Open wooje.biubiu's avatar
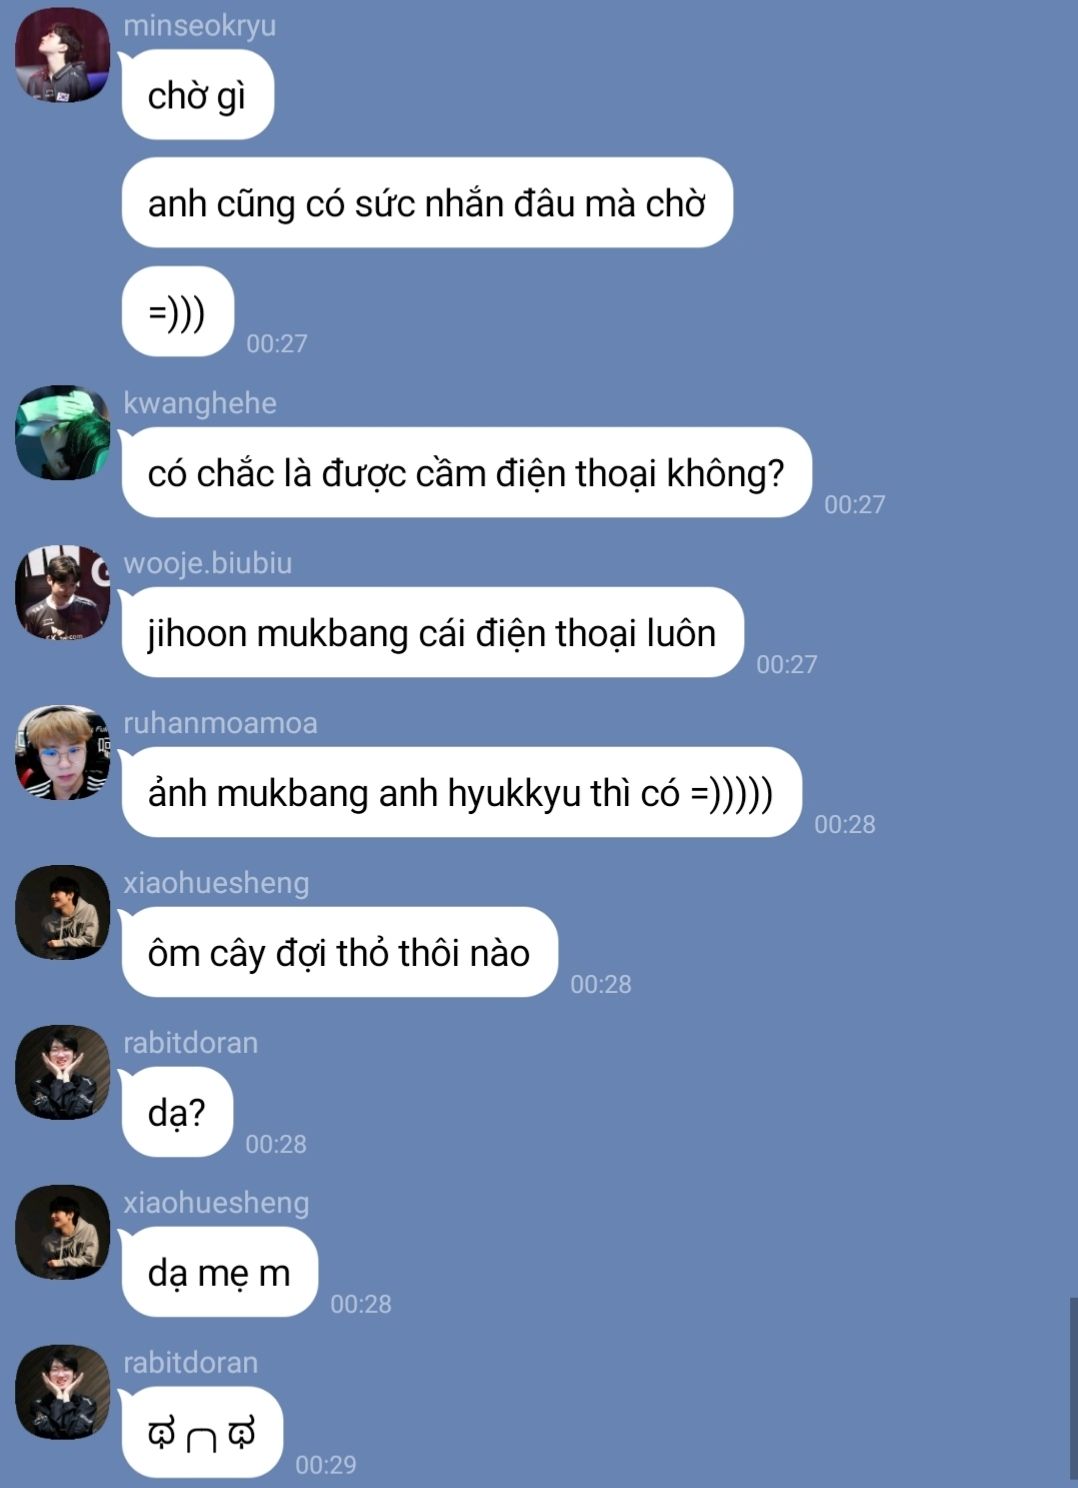1078x1488 pixels. (62, 592)
